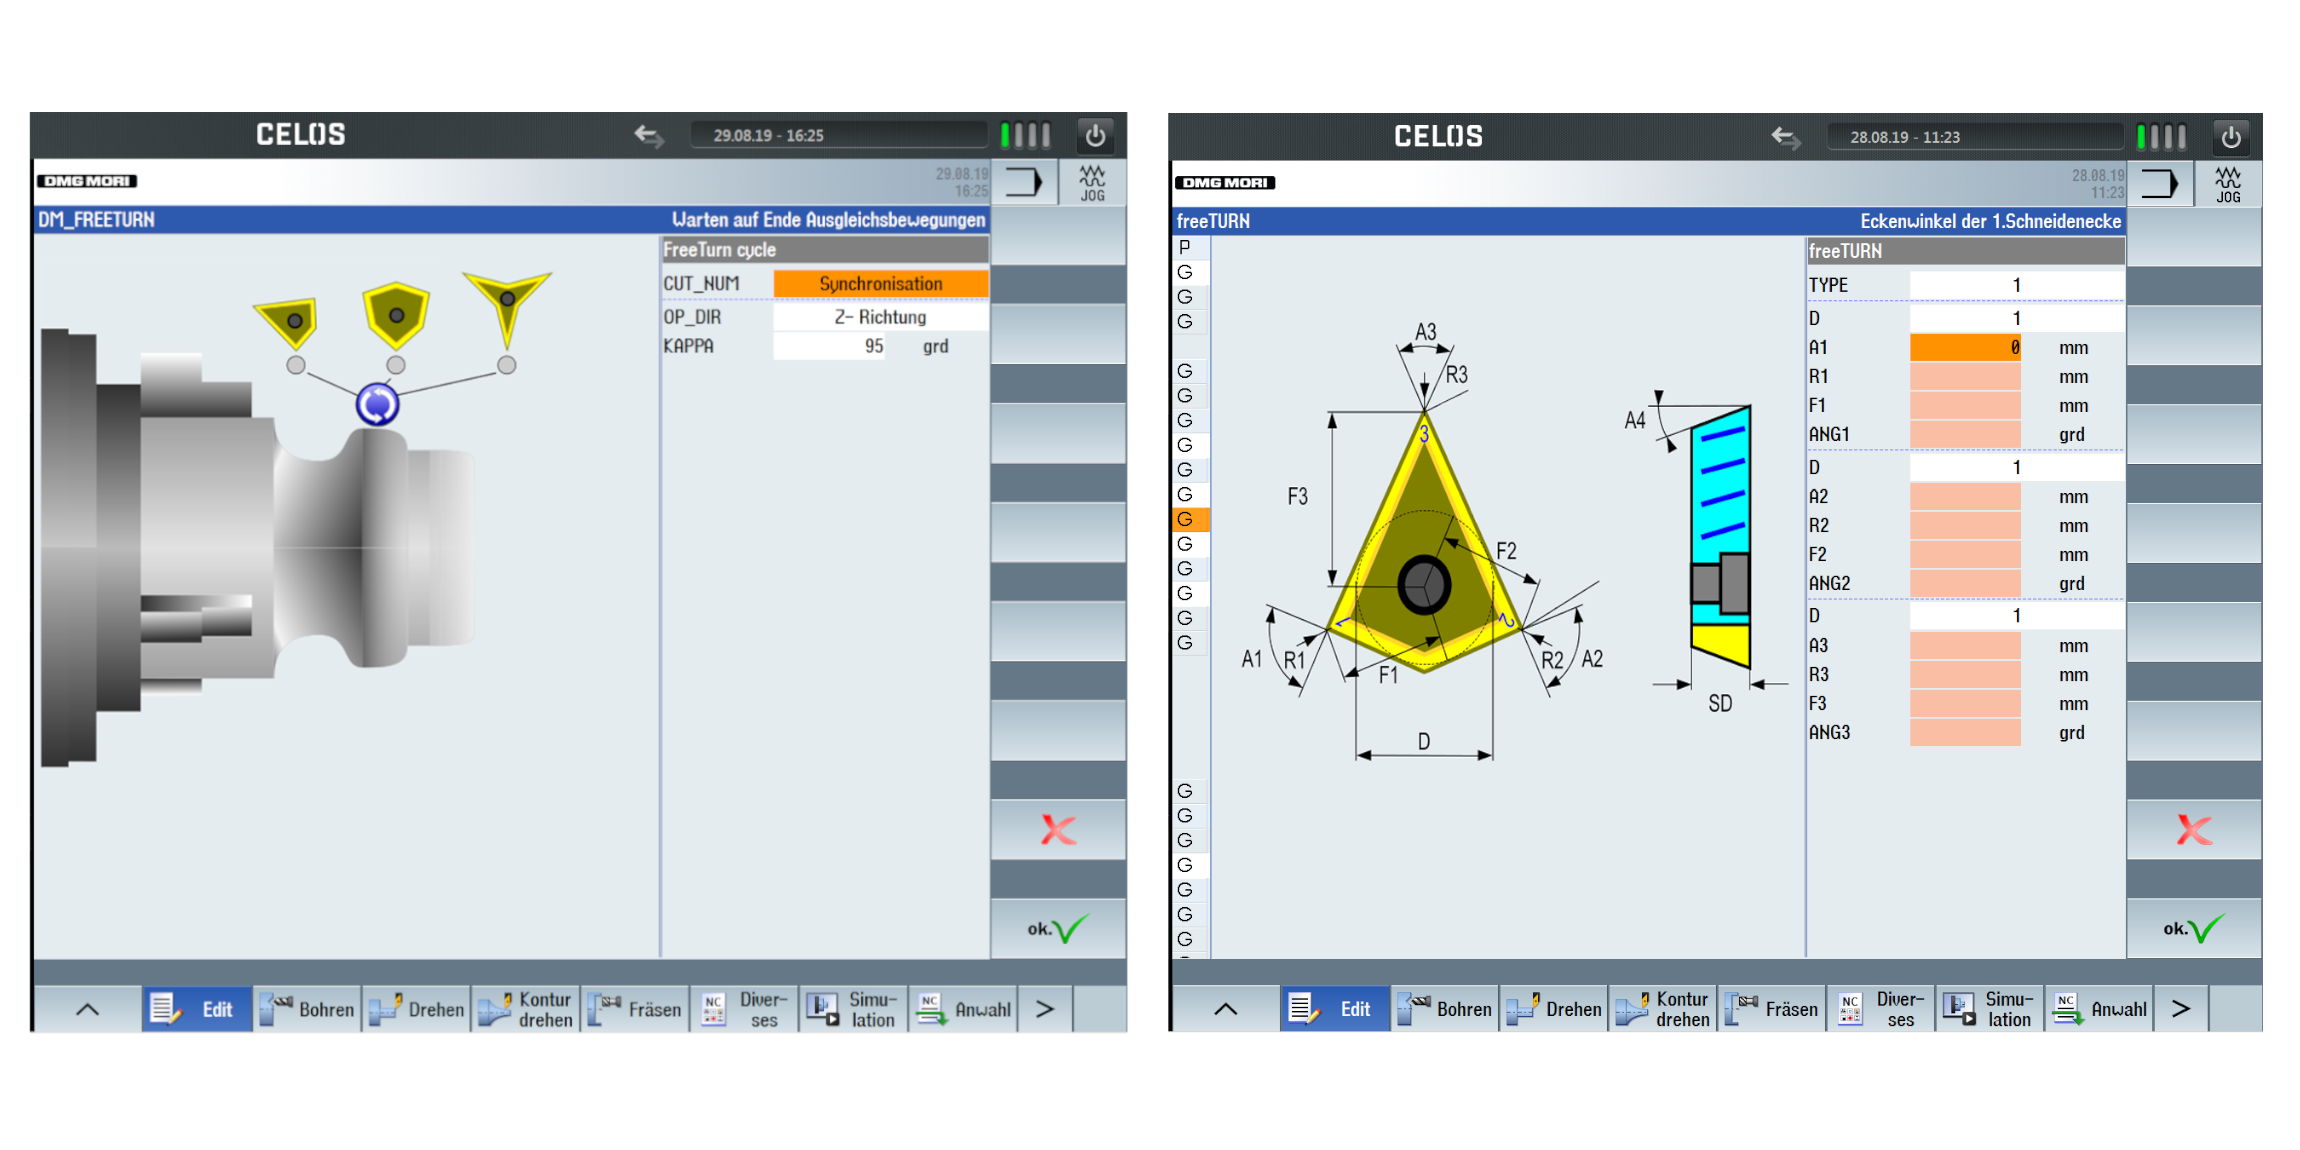Click F3 input field
Image resolution: width=2300 pixels, height=1150 pixels.
coord(1965,704)
